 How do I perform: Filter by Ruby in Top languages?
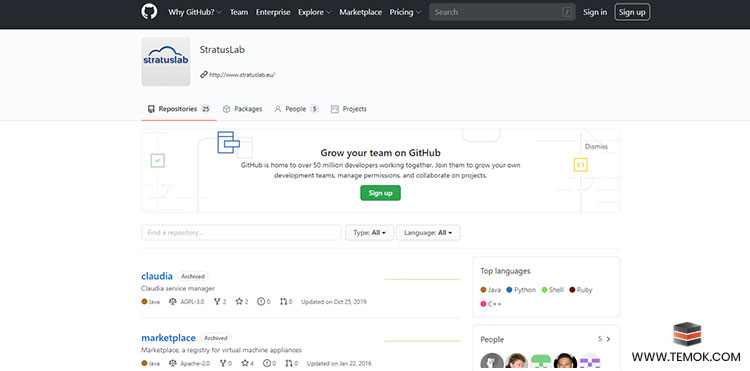coord(581,290)
